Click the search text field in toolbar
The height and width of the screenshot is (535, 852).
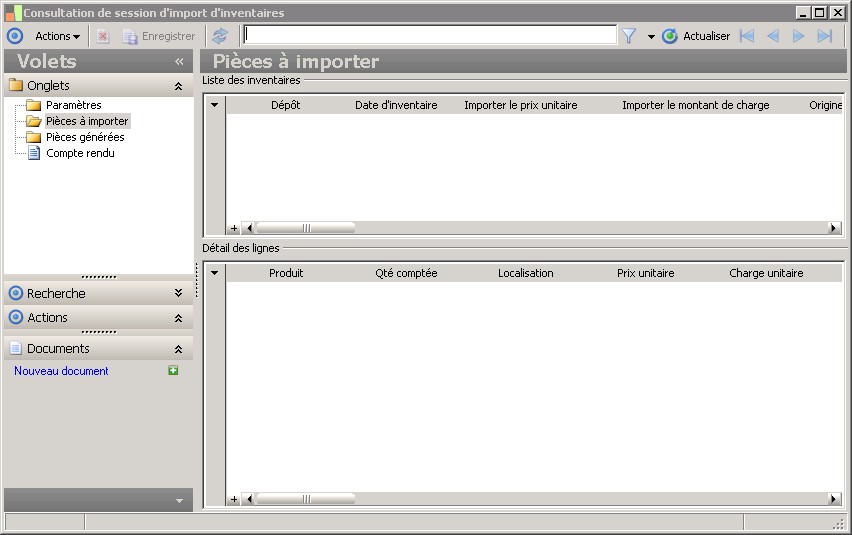430,36
